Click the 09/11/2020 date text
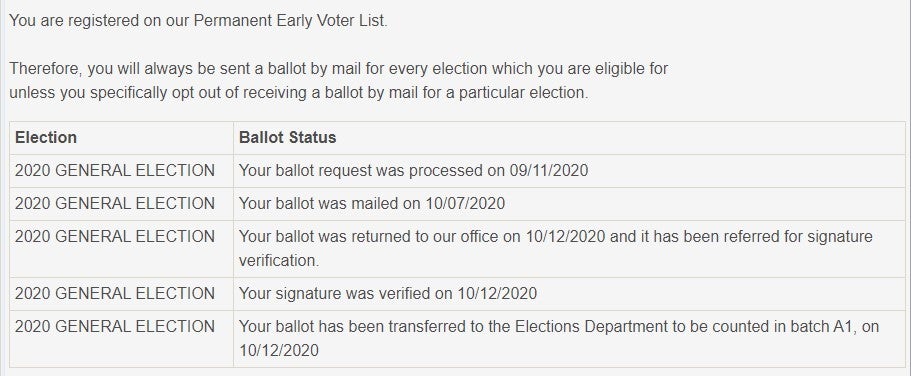 tap(549, 171)
